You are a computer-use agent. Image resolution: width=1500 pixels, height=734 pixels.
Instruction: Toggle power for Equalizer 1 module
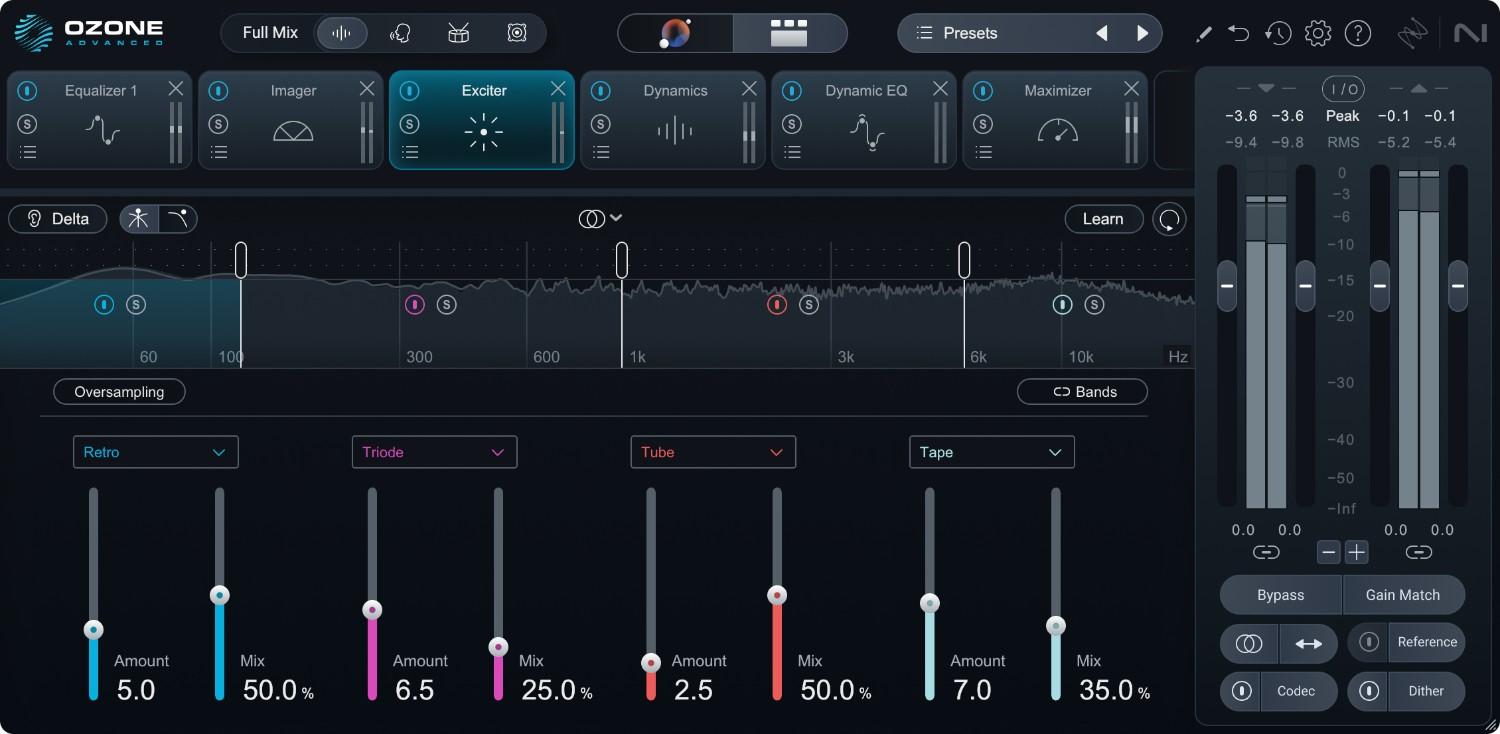[27, 91]
